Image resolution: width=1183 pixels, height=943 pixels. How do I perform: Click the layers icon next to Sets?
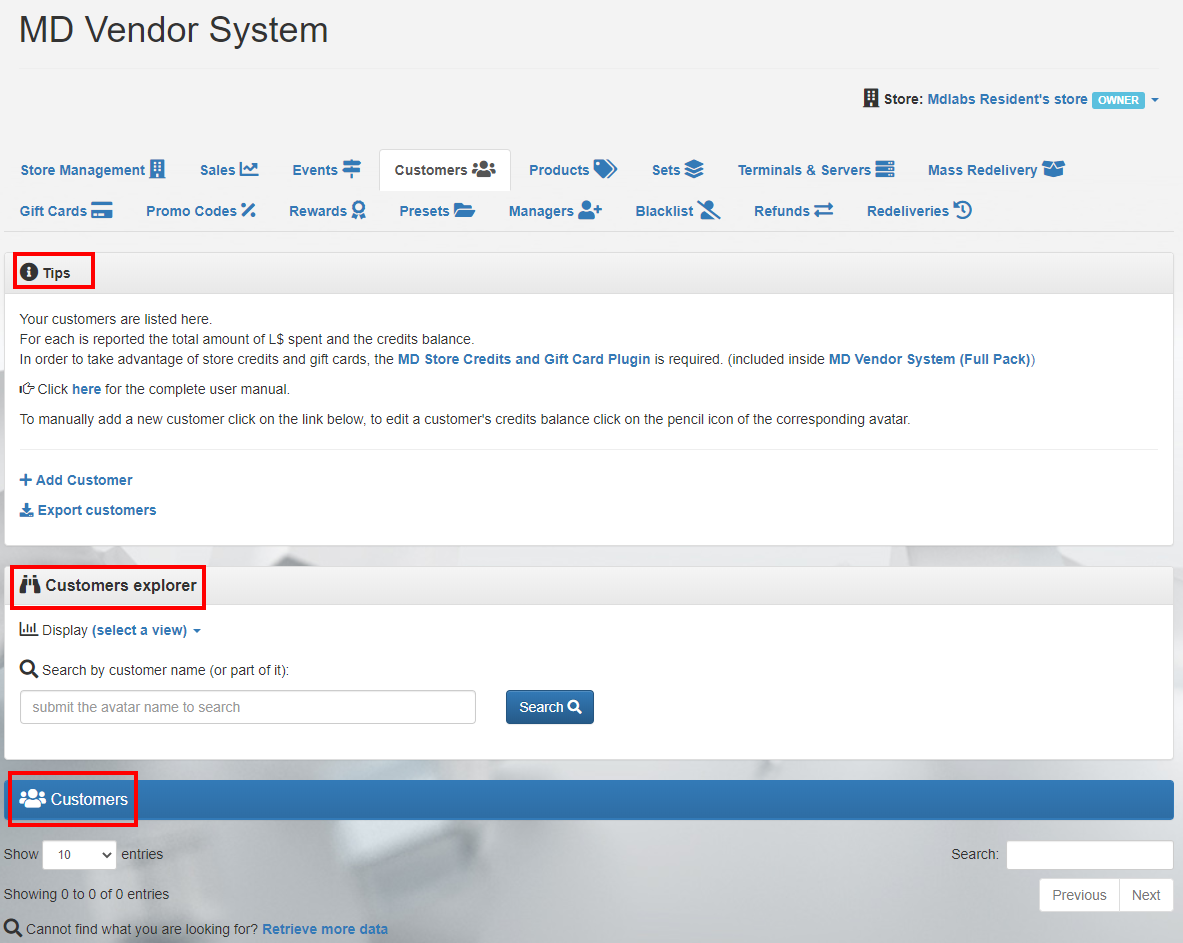694,169
